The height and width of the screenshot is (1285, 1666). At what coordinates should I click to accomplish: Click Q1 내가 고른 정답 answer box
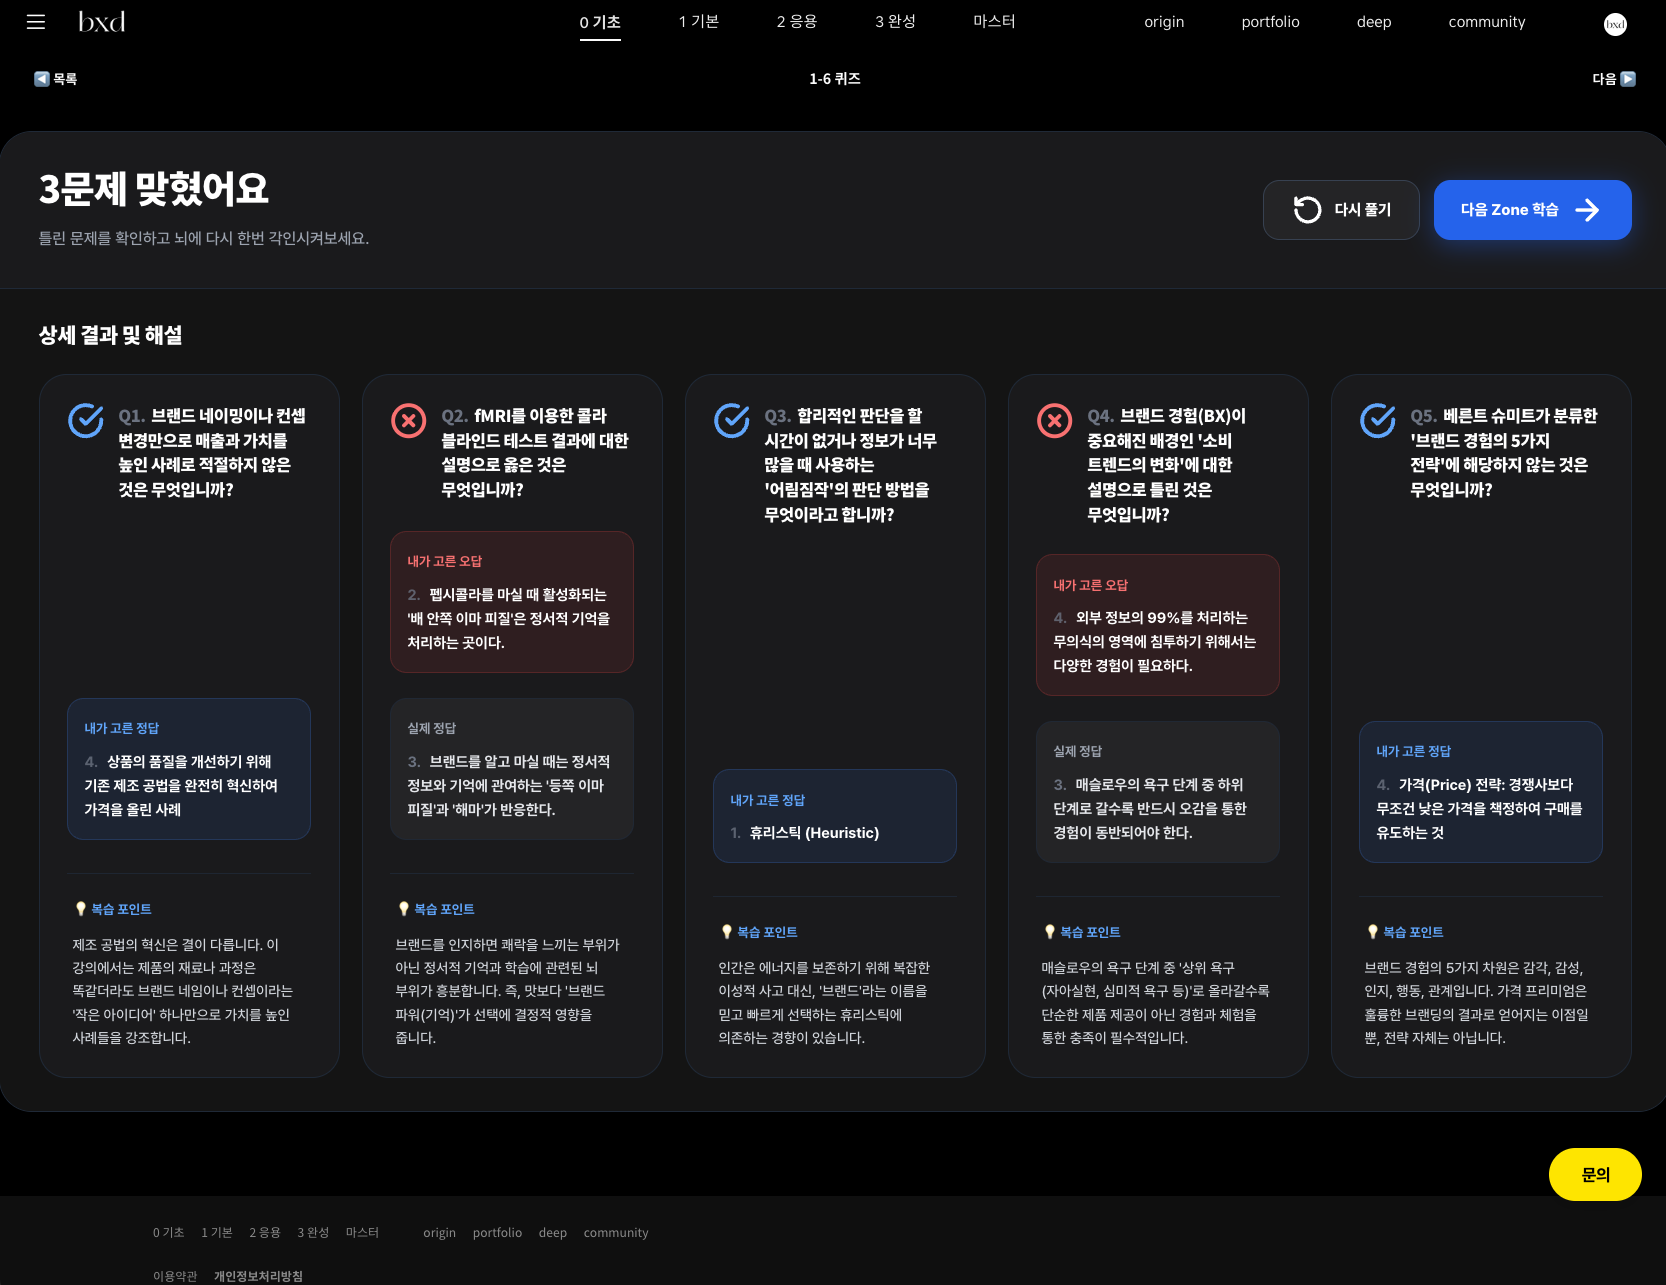(x=189, y=769)
